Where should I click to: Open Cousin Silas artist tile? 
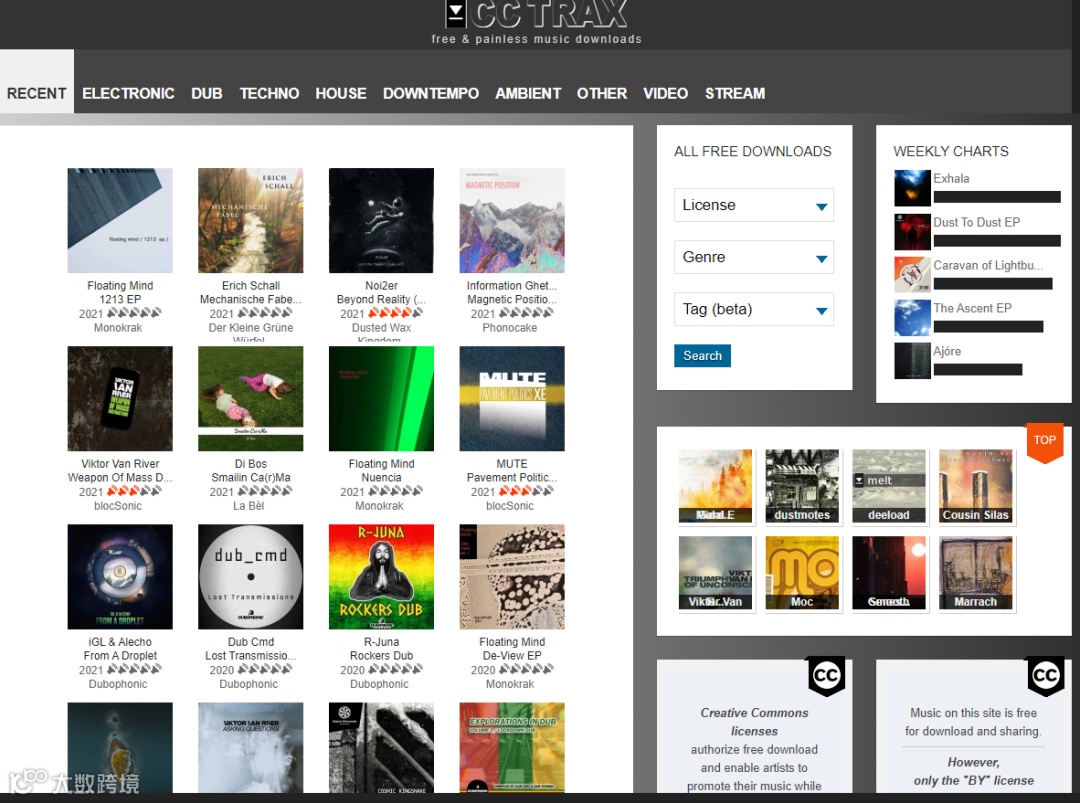[x=975, y=486]
